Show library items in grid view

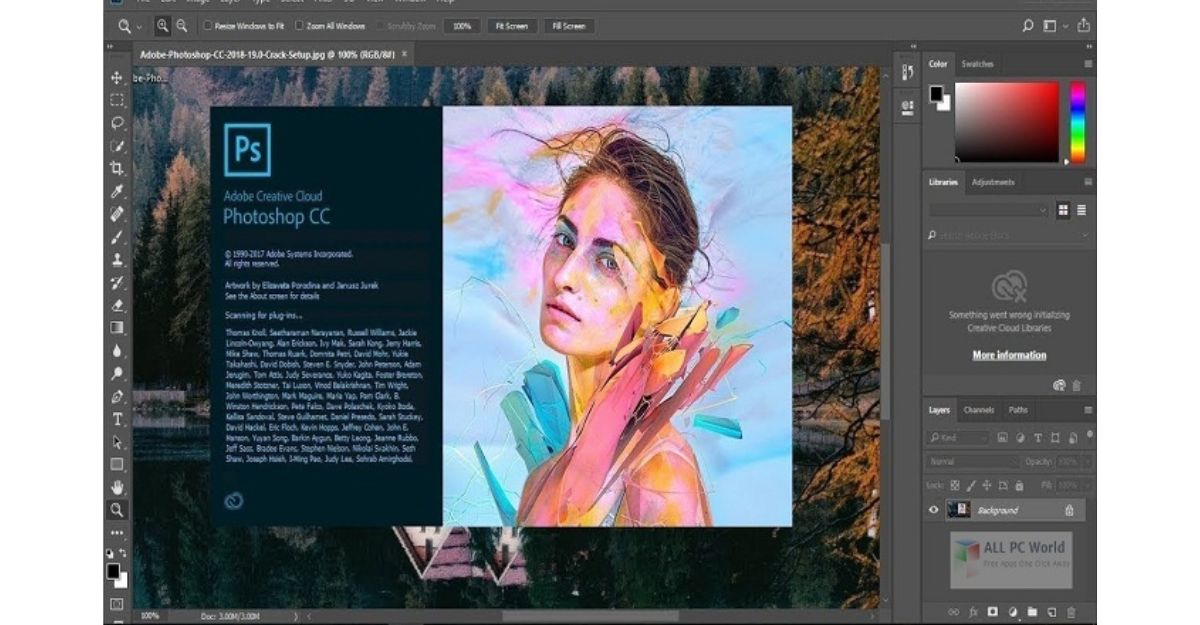[x=1062, y=210]
